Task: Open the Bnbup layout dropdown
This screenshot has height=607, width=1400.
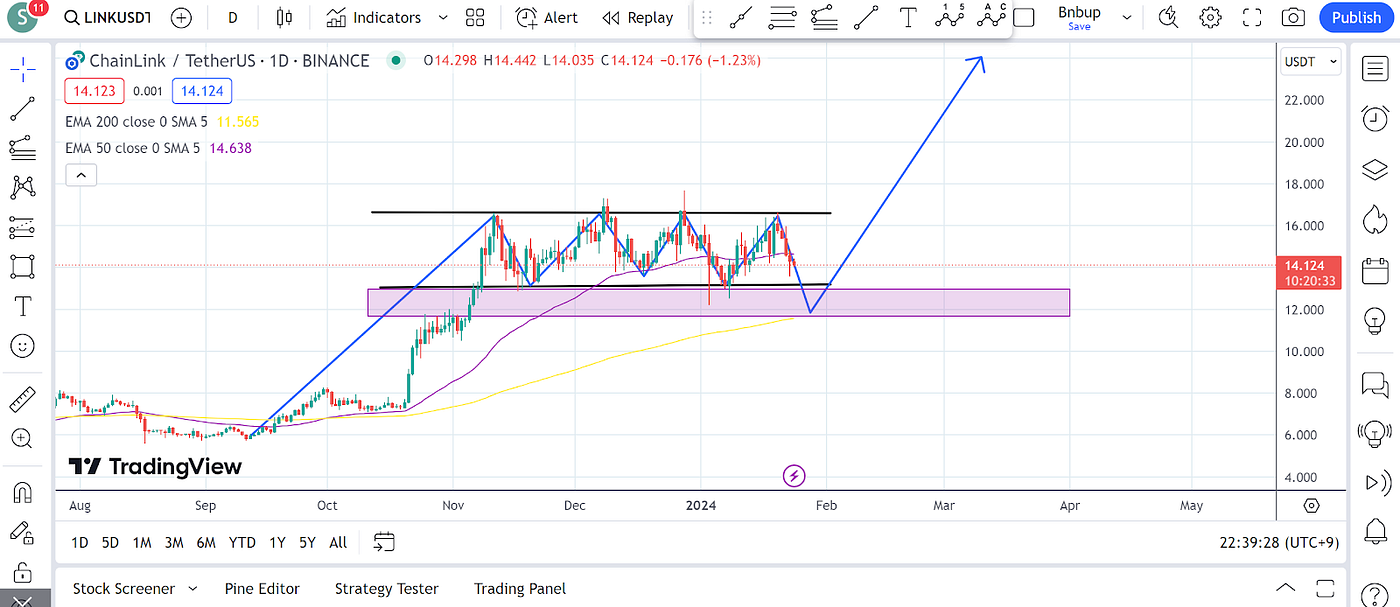Action: click(x=1126, y=17)
